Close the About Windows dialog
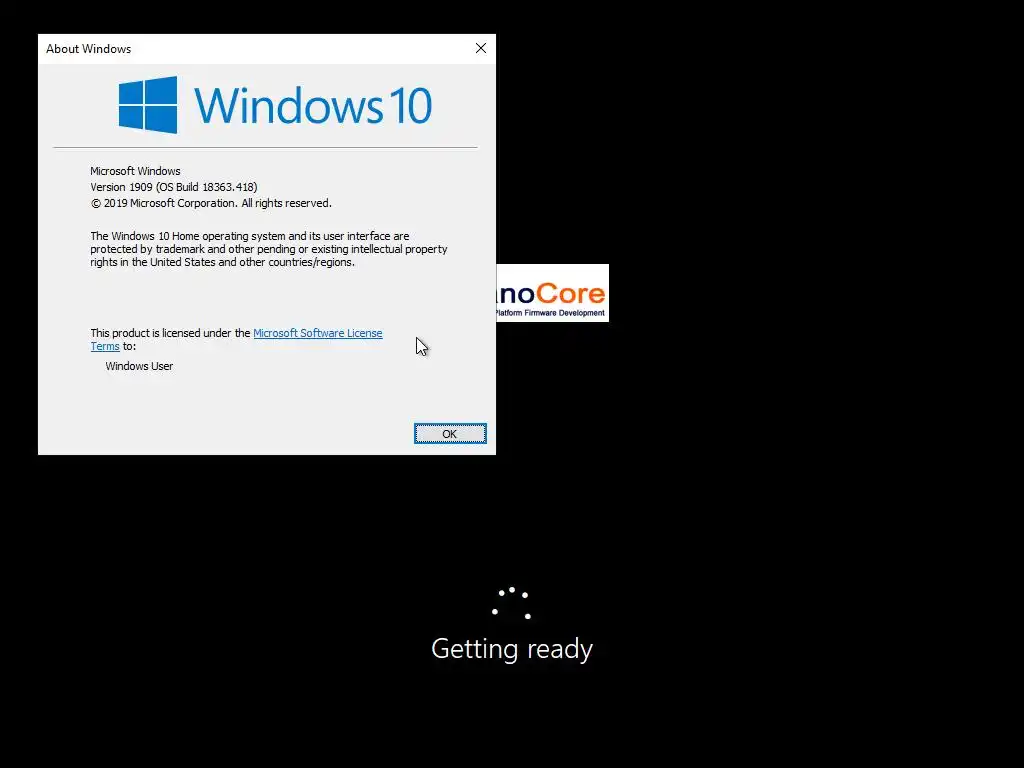The height and width of the screenshot is (768, 1024). [481, 48]
